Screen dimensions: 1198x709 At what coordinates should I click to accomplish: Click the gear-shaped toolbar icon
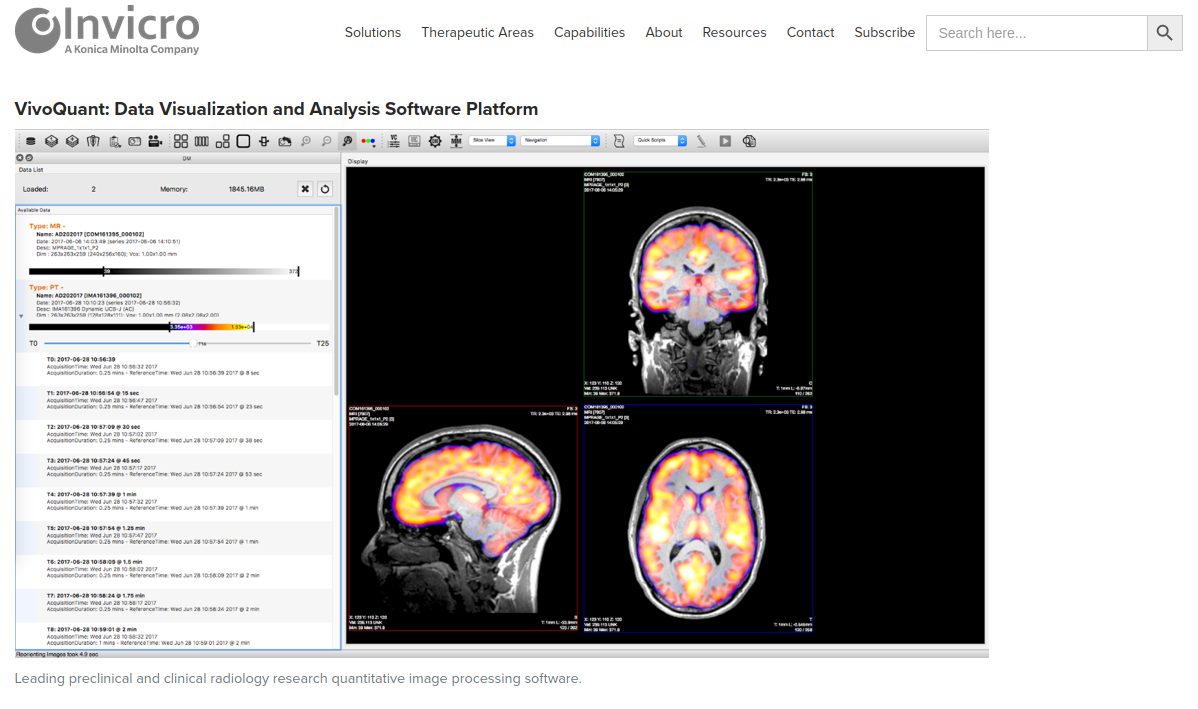click(x=435, y=141)
